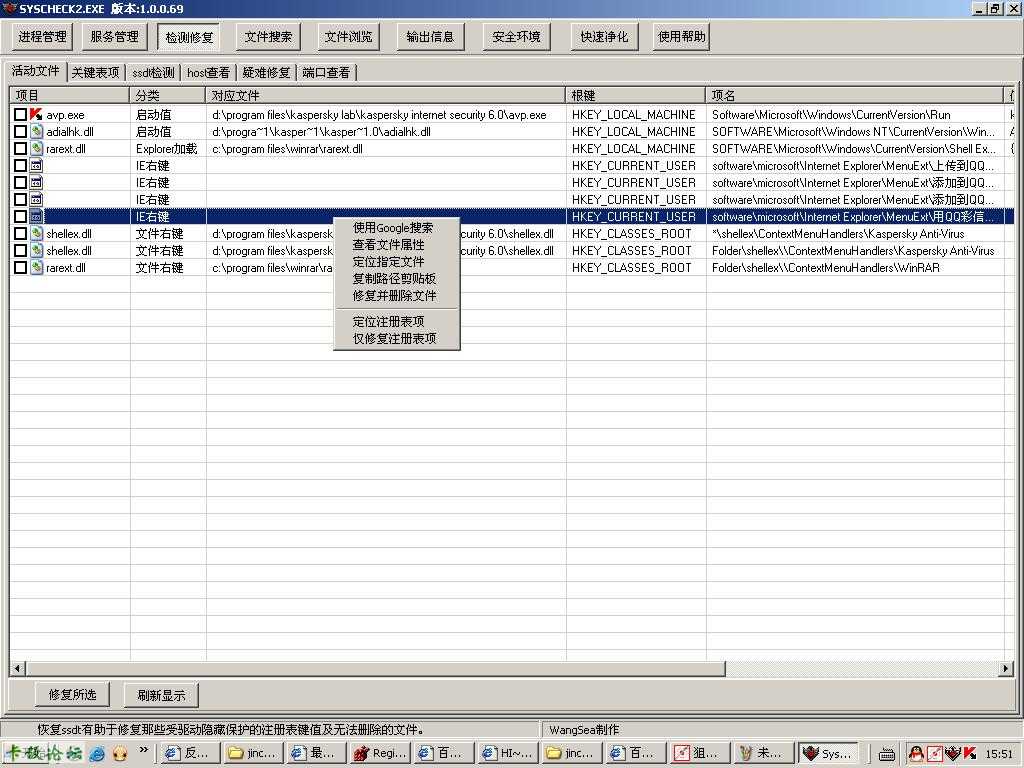Click the icon of the highlighted 用QQ彩信 row
Viewport: 1024px width, 768px height.
coord(36,216)
